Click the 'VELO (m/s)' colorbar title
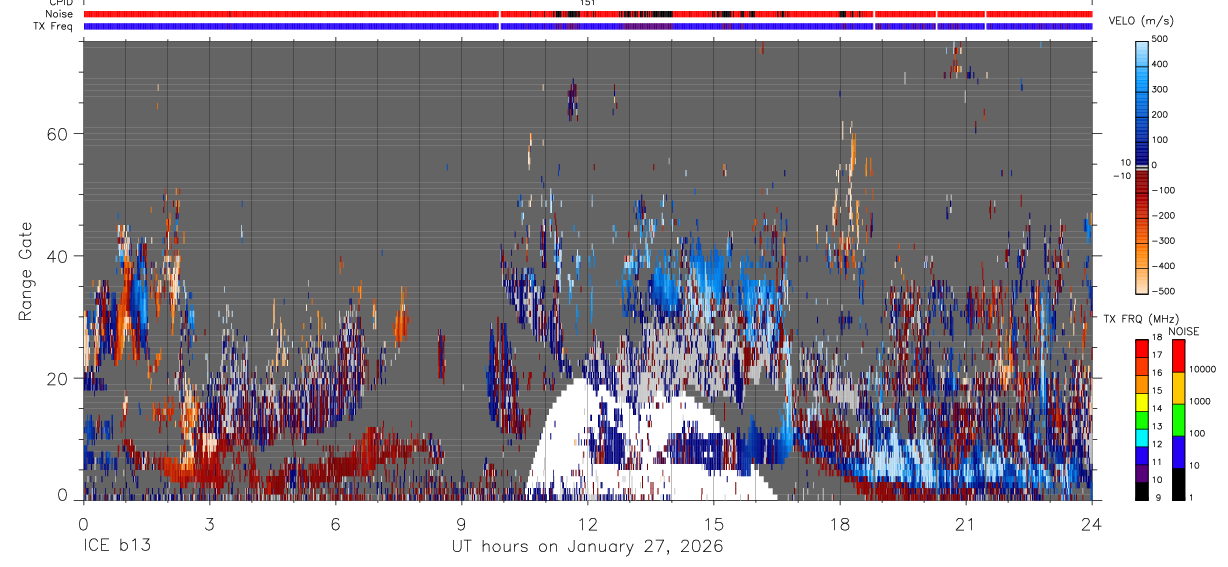Screen dimensions: 1228x567 1139,22
